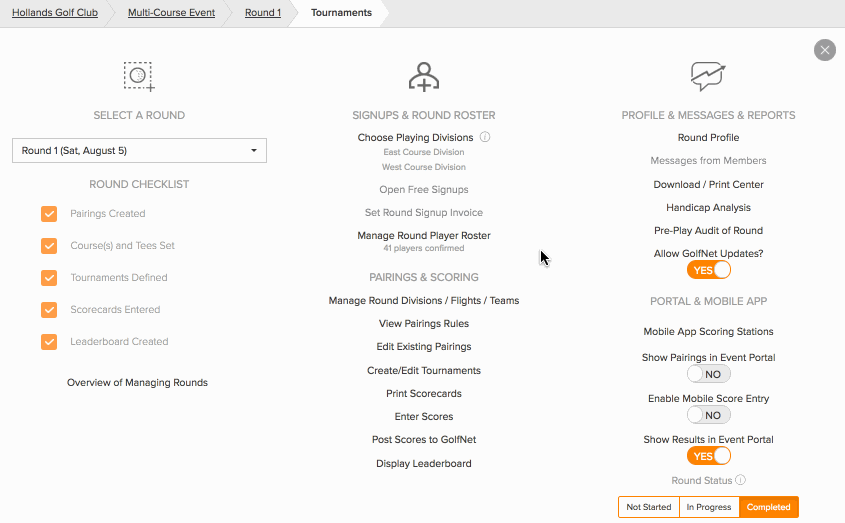Navigate to Round 1 breadcrumb

click(263, 12)
